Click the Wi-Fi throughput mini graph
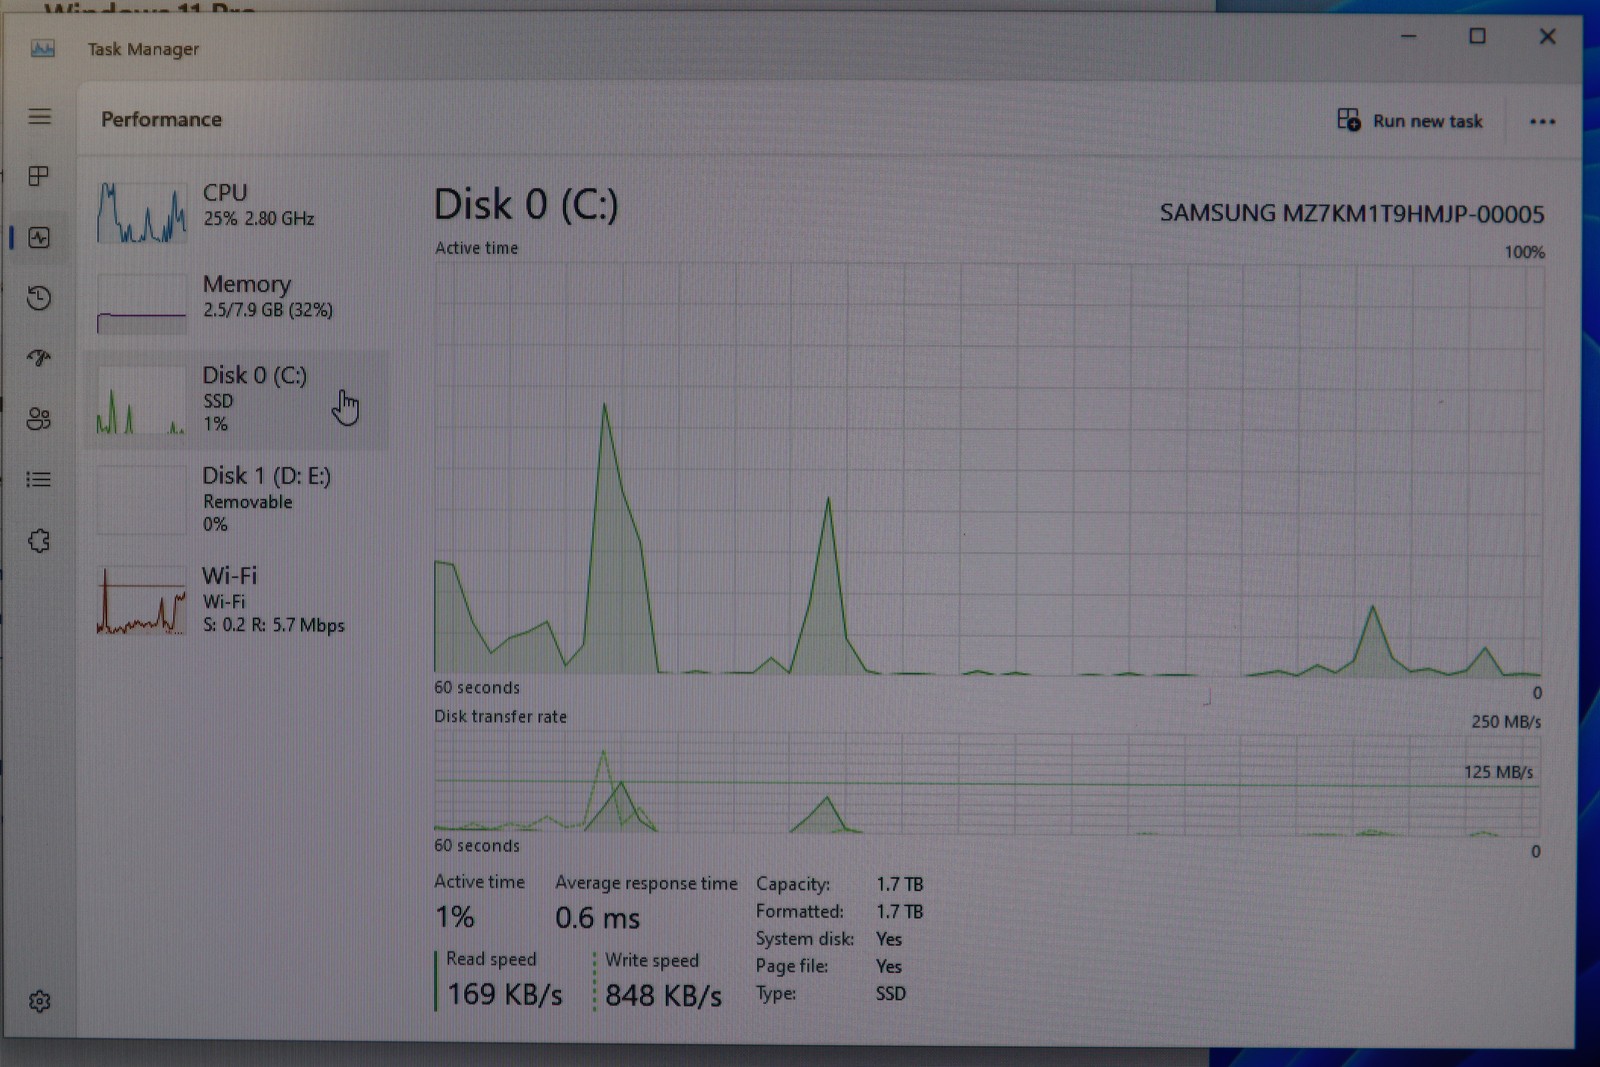1600x1067 pixels. [x=142, y=601]
